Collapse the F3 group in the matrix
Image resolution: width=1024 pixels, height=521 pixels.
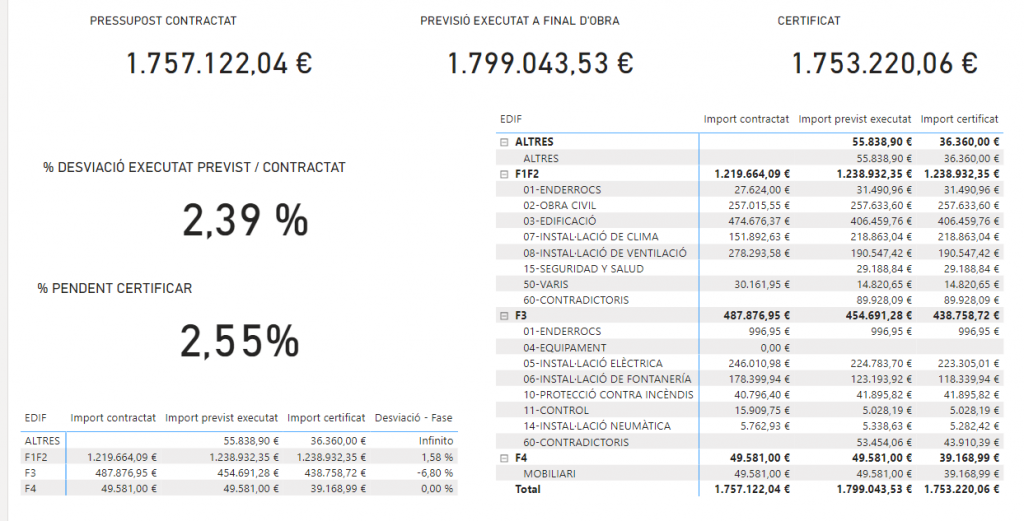click(505, 316)
